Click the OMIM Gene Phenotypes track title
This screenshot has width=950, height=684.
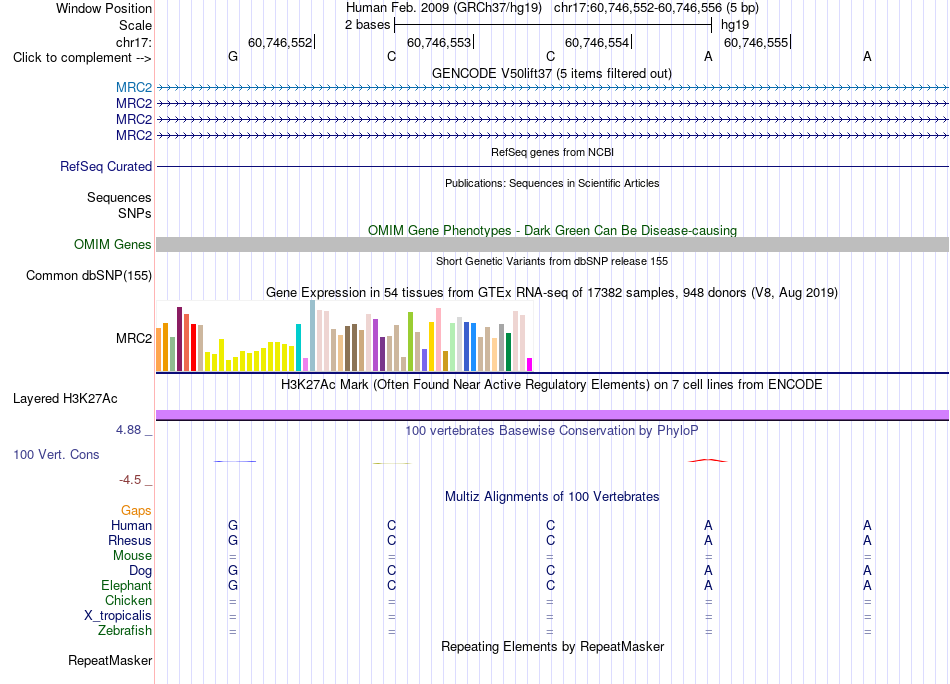553,231
